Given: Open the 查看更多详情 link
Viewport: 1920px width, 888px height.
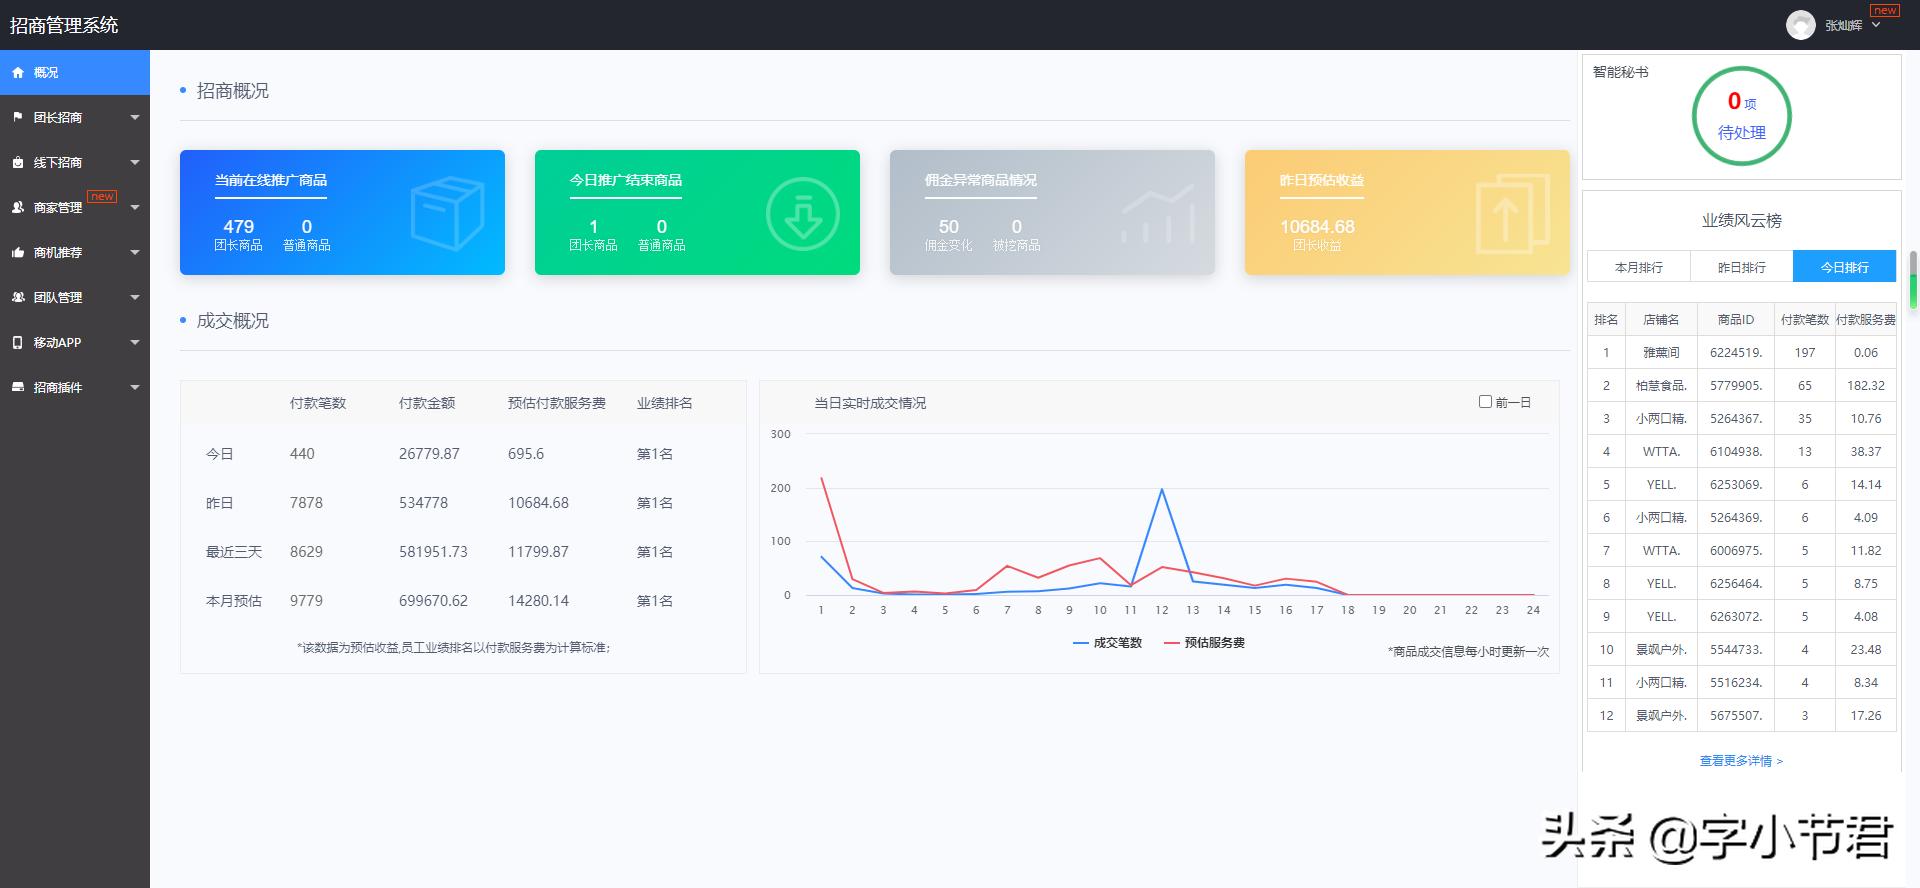Looking at the screenshot, I should (1741, 761).
